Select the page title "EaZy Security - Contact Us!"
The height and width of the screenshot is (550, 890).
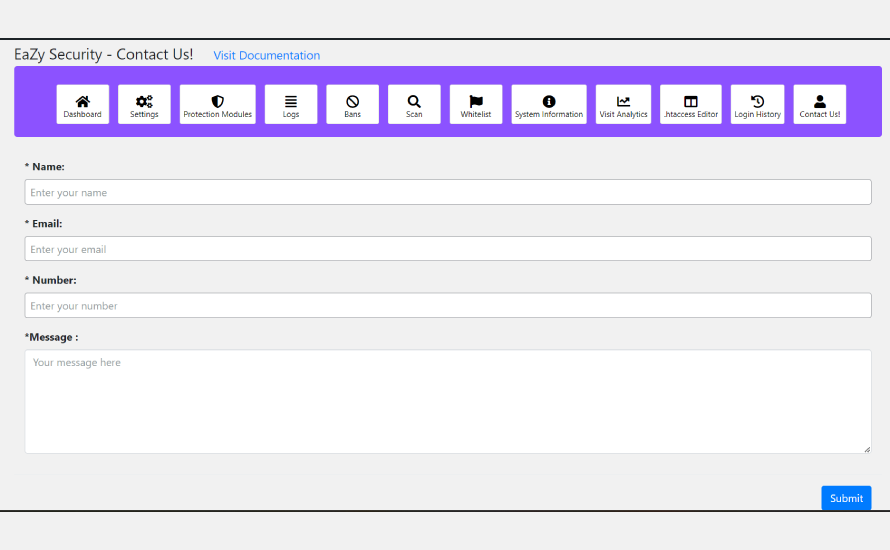pos(103,54)
